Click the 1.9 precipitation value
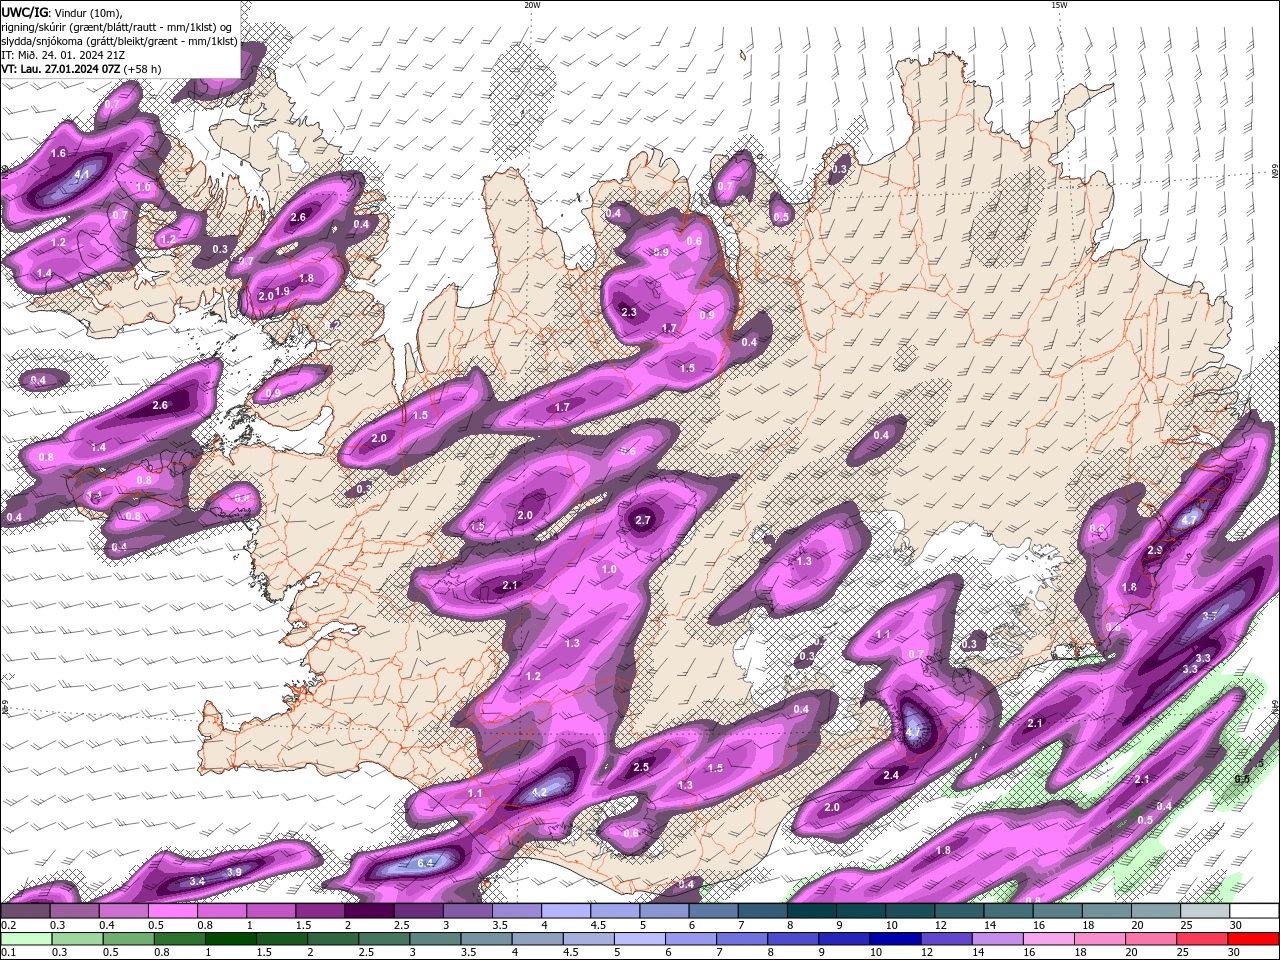1280x960 pixels. tap(283, 291)
